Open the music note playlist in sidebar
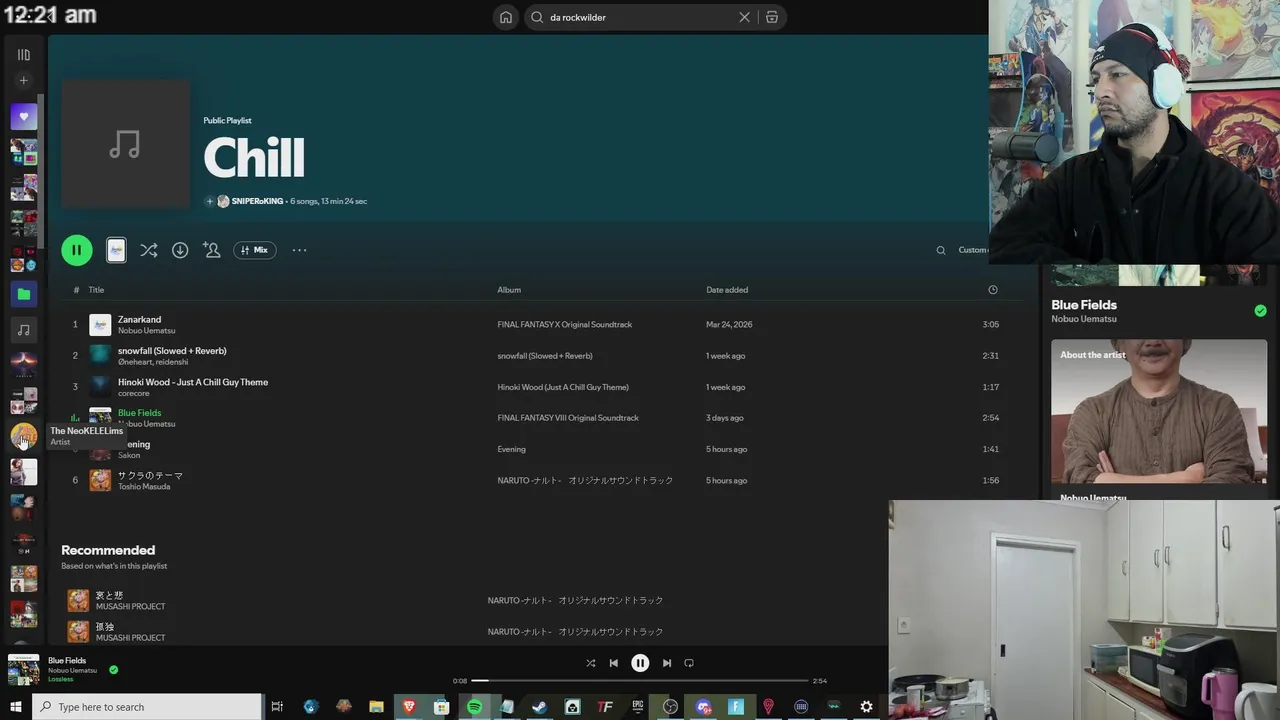This screenshot has width=1280, height=720. (x=24, y=330)
